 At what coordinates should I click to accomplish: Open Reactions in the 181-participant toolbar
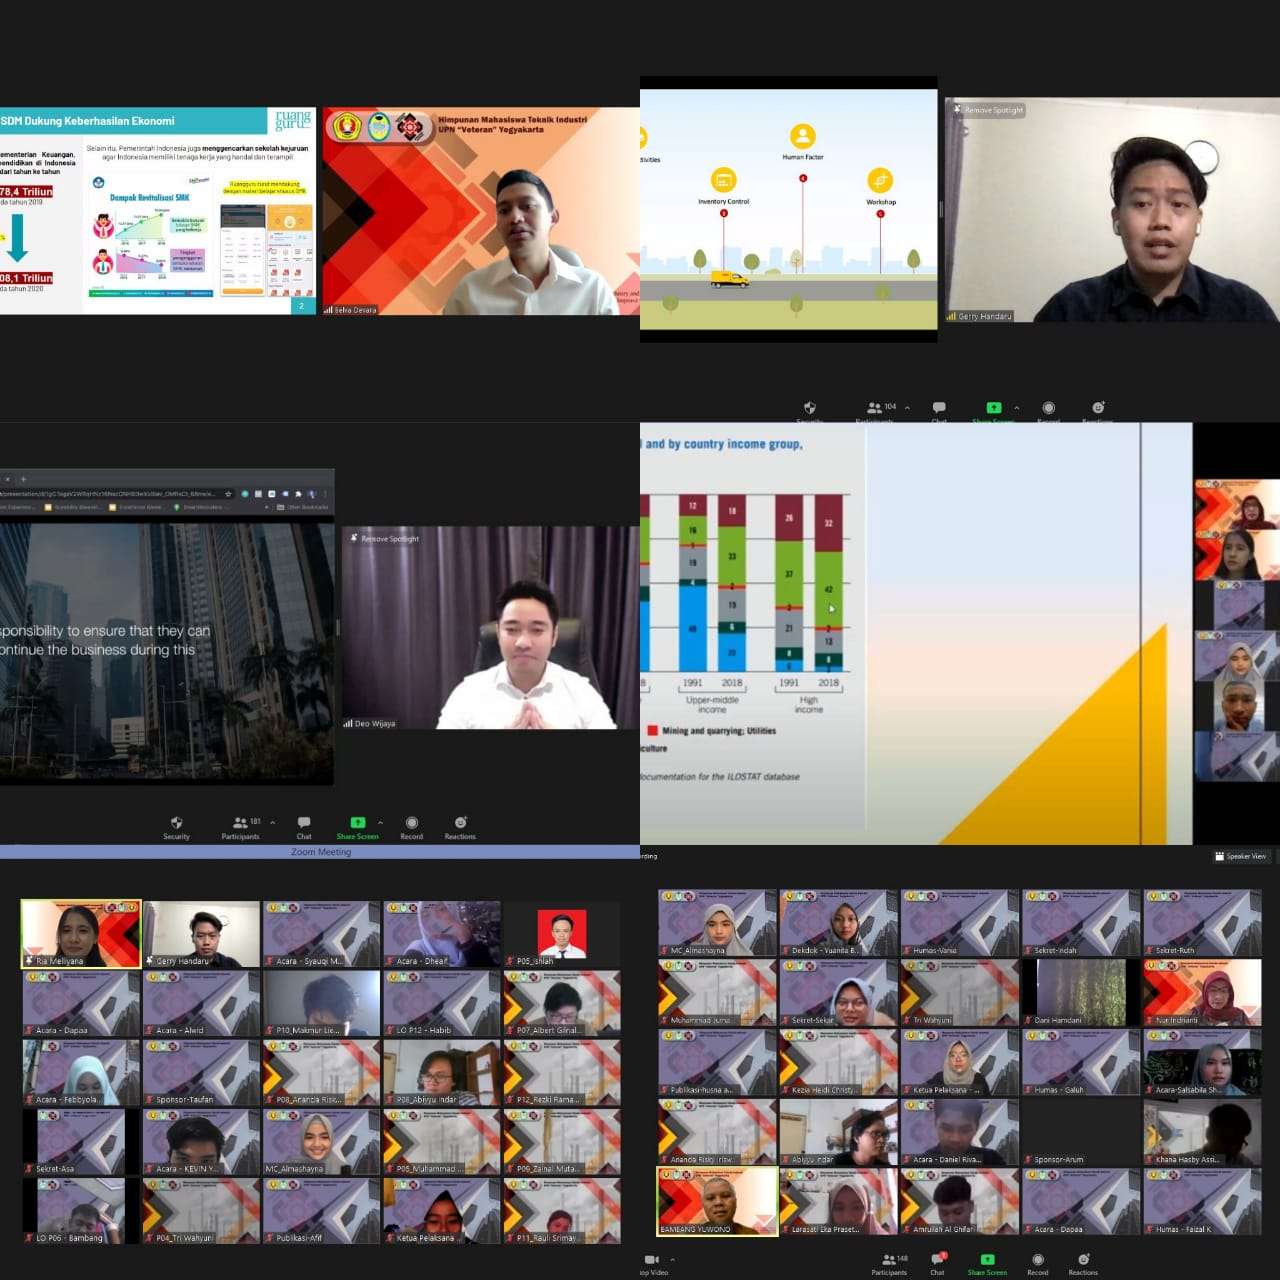[x=460, y=827]
